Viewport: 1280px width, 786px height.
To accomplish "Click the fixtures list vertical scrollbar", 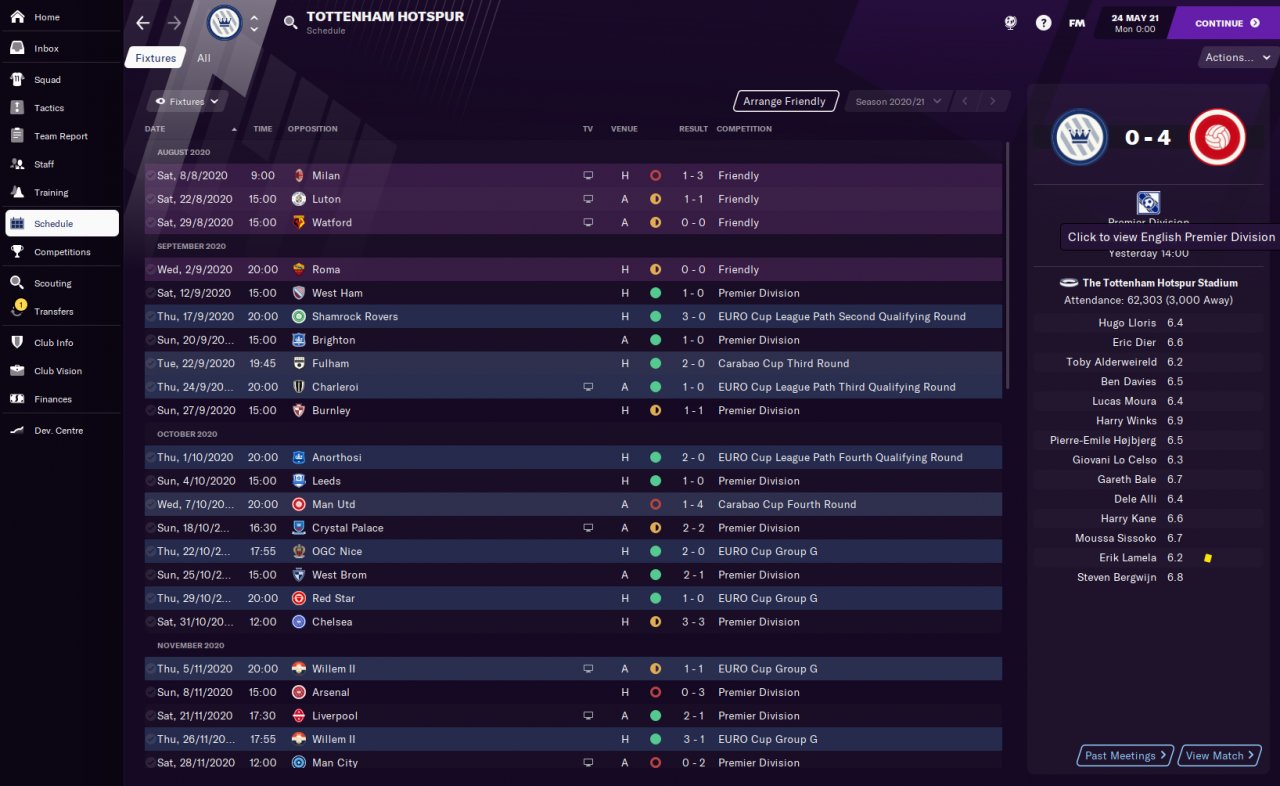I will click(1006, 265).
